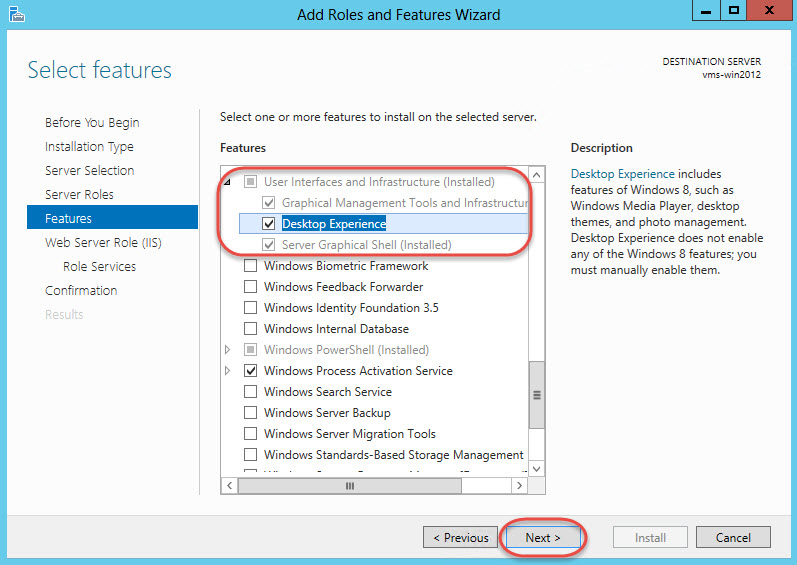797x565 pixels.
Task: Close the Add Roles and Features Wizard
Action: click(770, 11)
